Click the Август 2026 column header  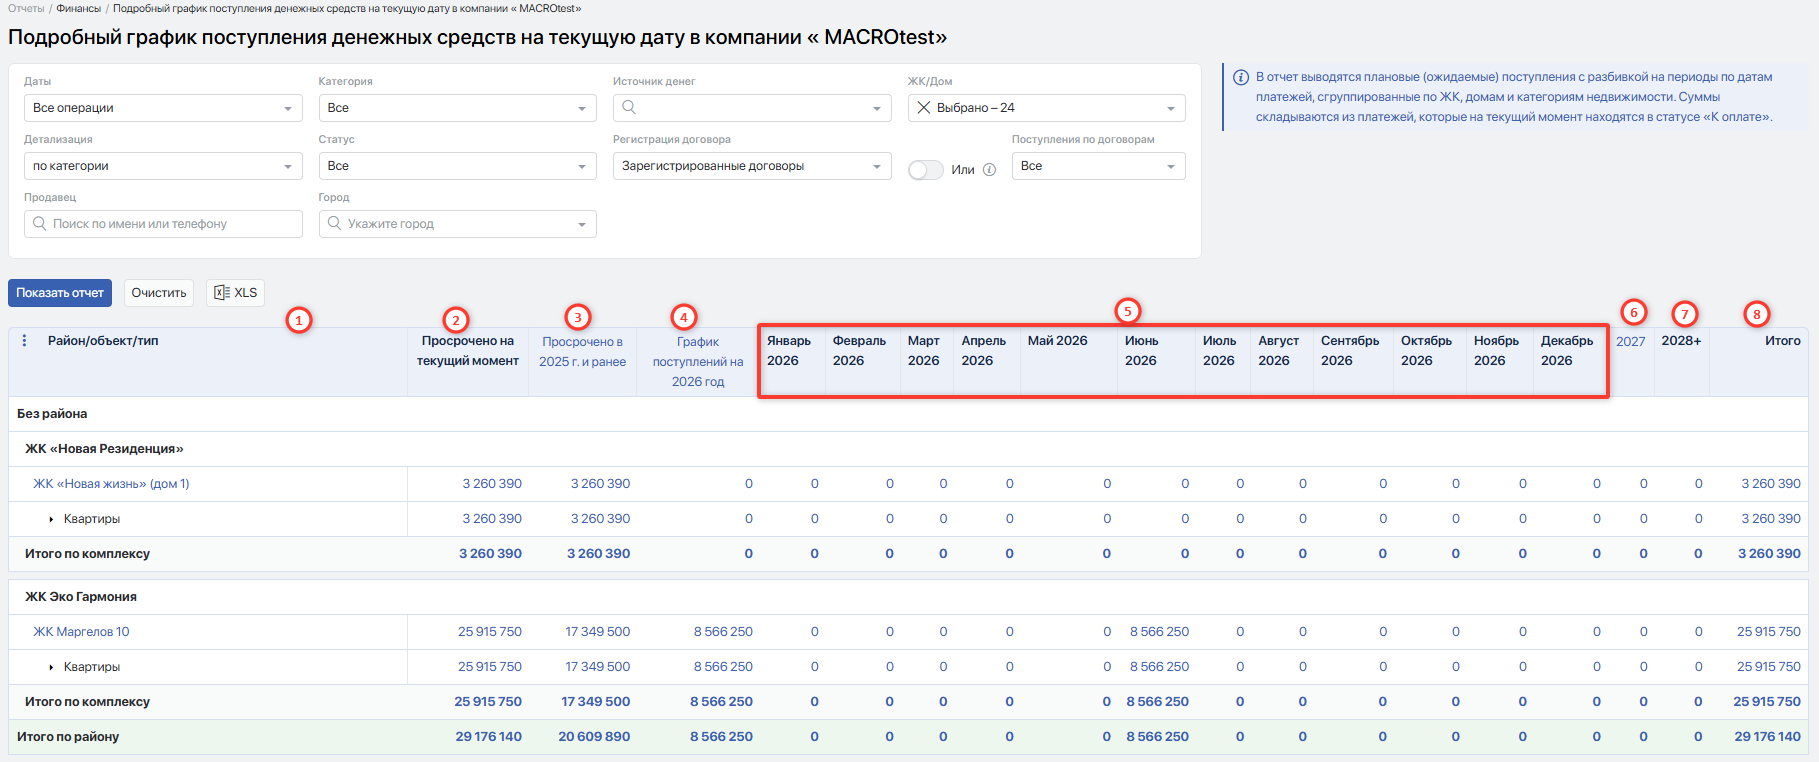[1279, 351]
